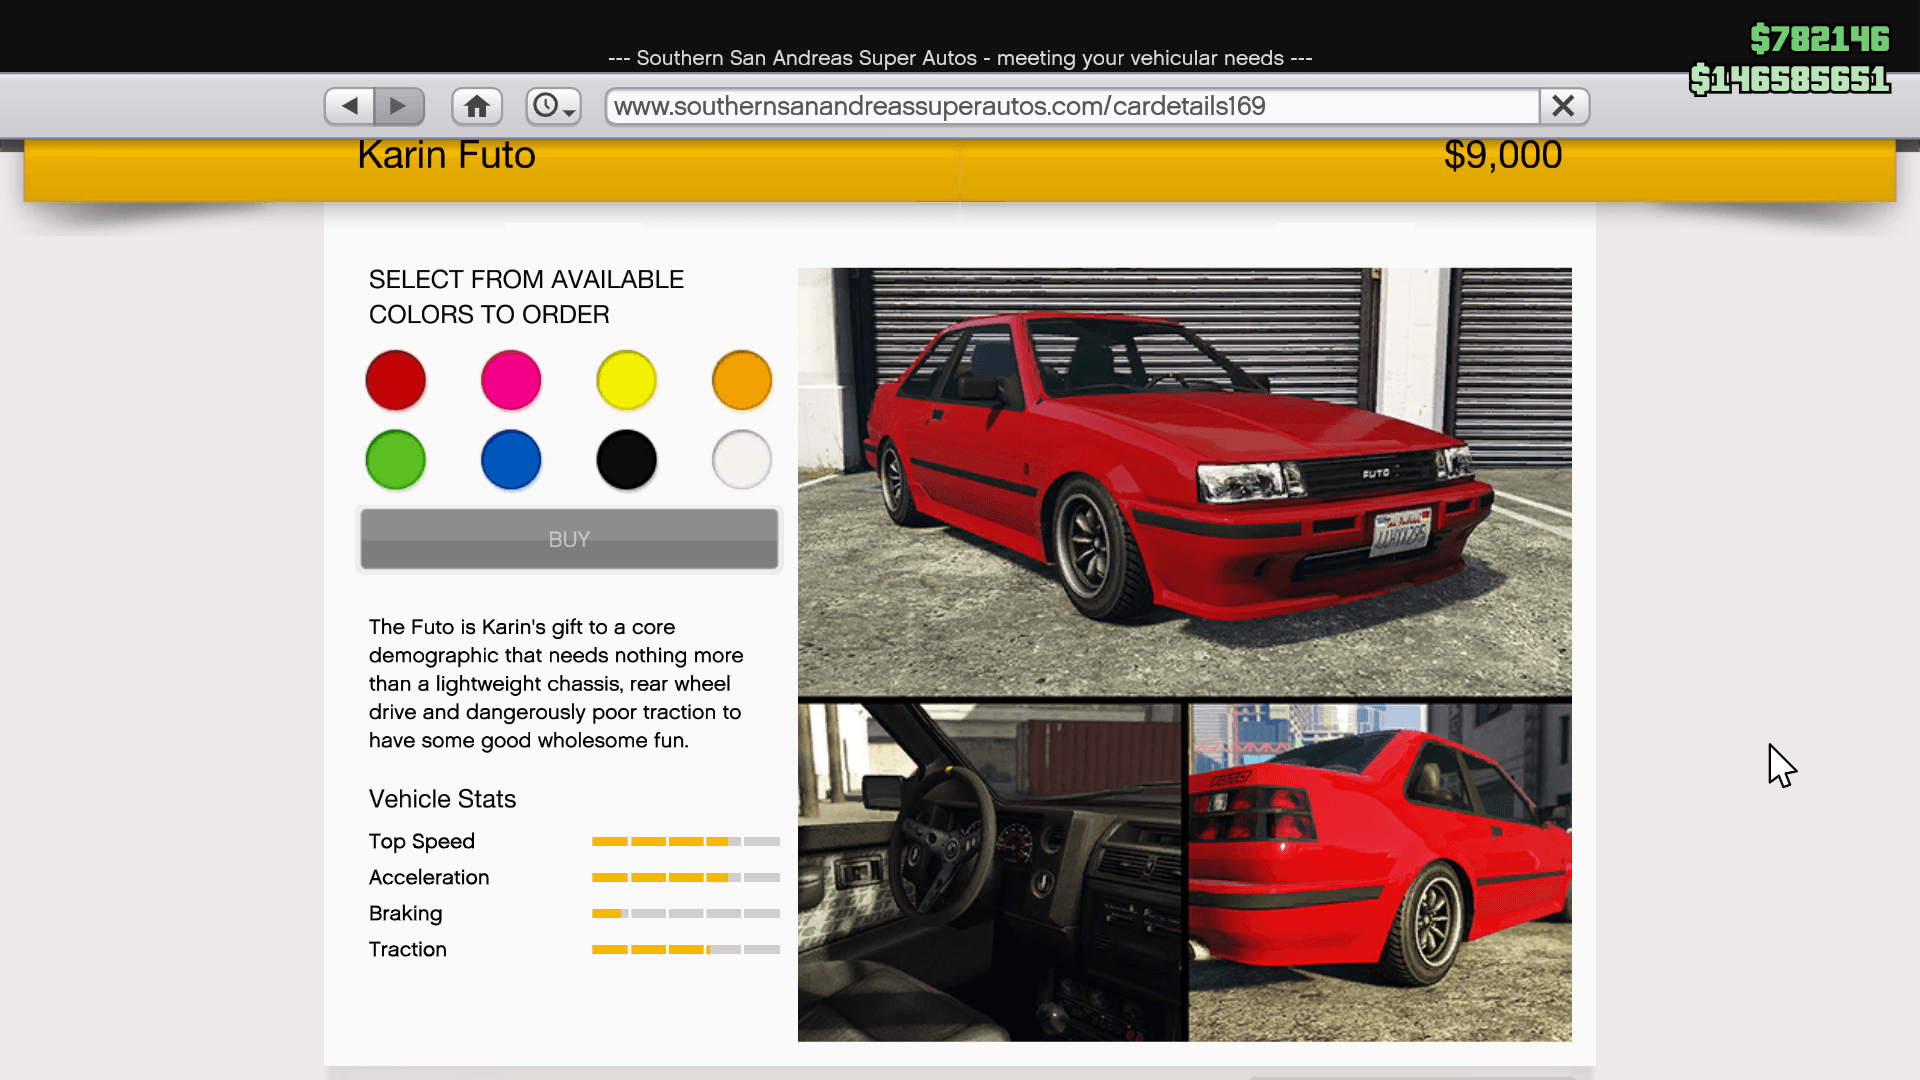This screenshot has width=1920, height=1080.
Task: Click the browser back arrow
Action: (349, 106)
